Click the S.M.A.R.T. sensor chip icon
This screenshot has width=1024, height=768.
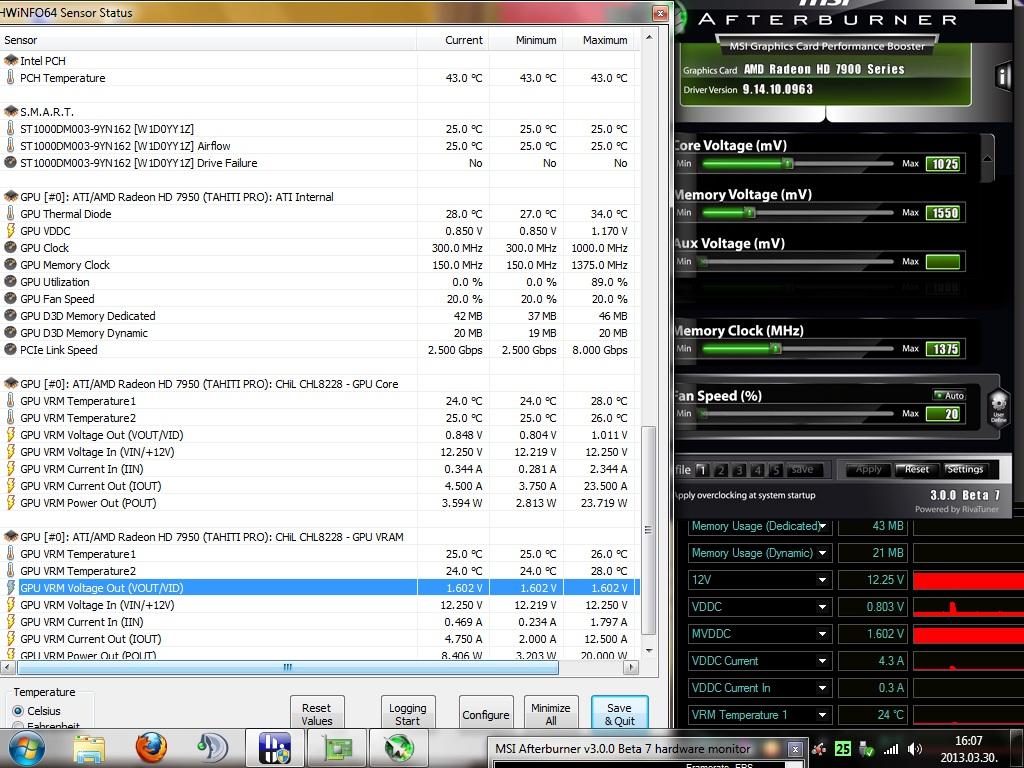[10, 112]
